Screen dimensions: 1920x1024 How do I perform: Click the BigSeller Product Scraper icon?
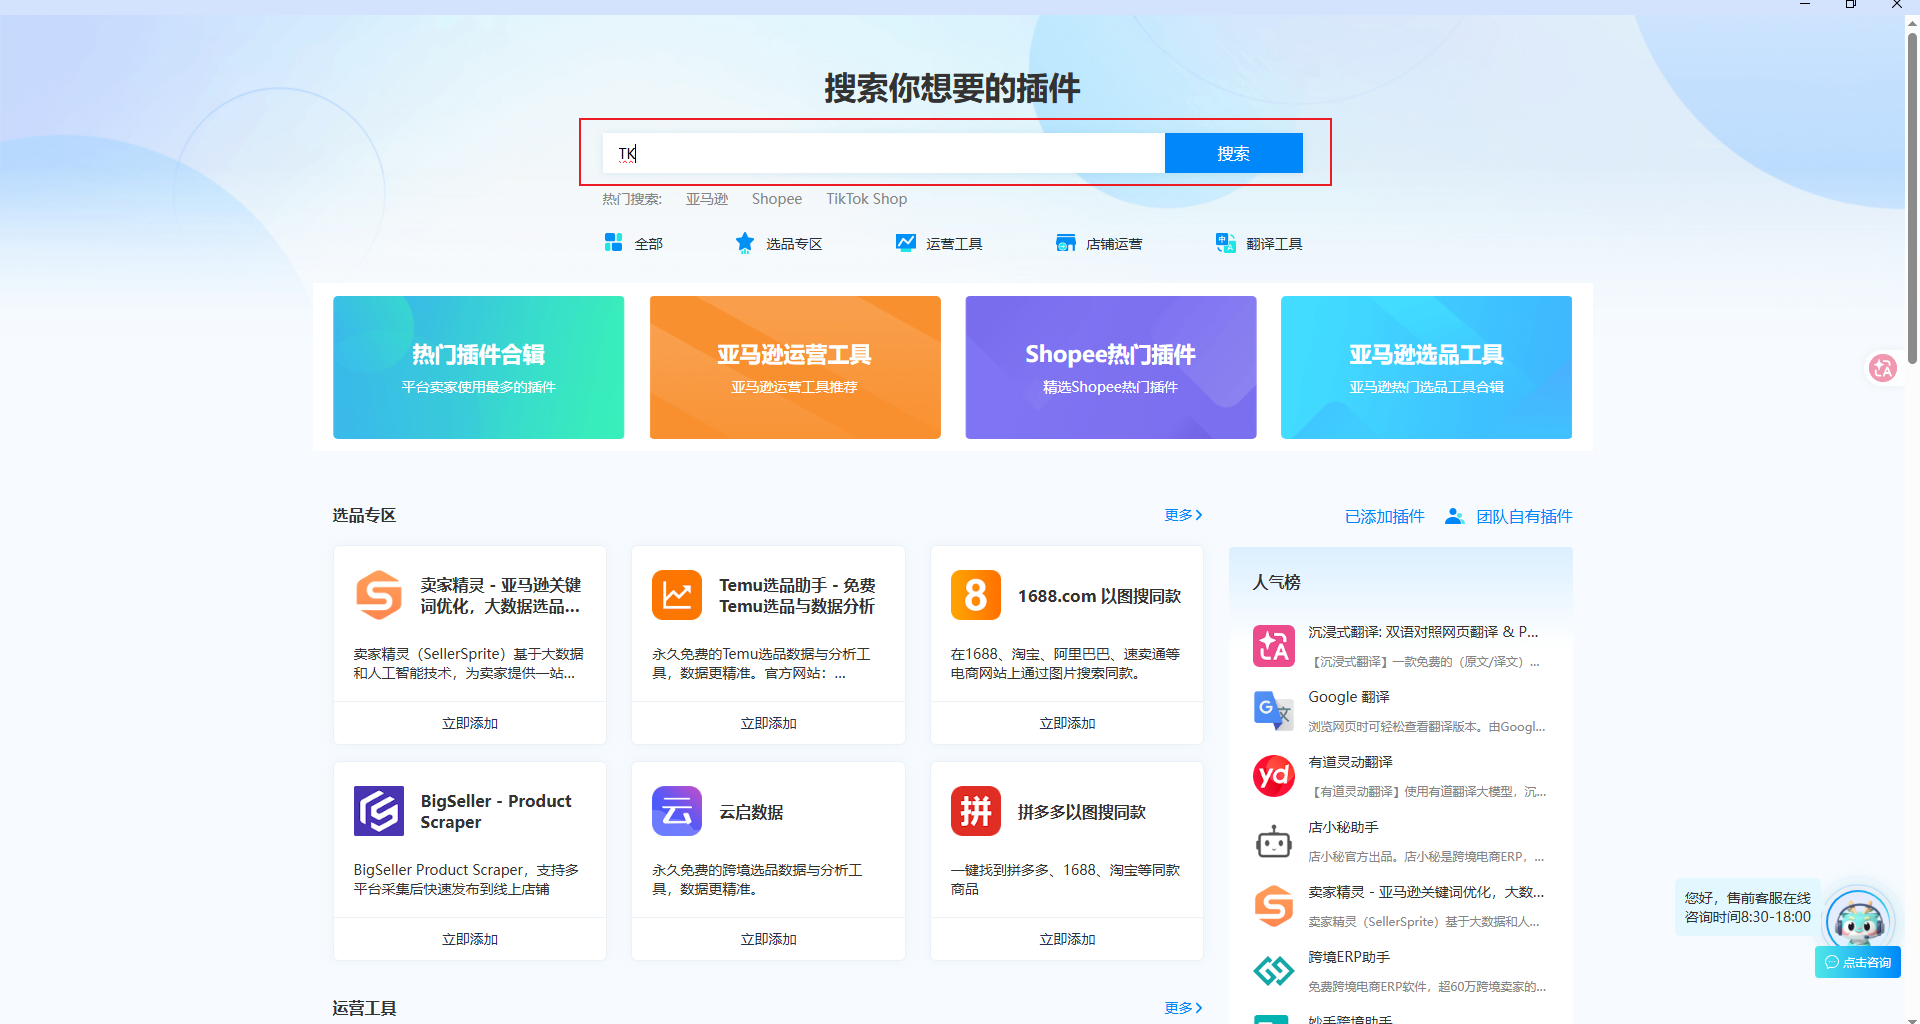[379, 811]
